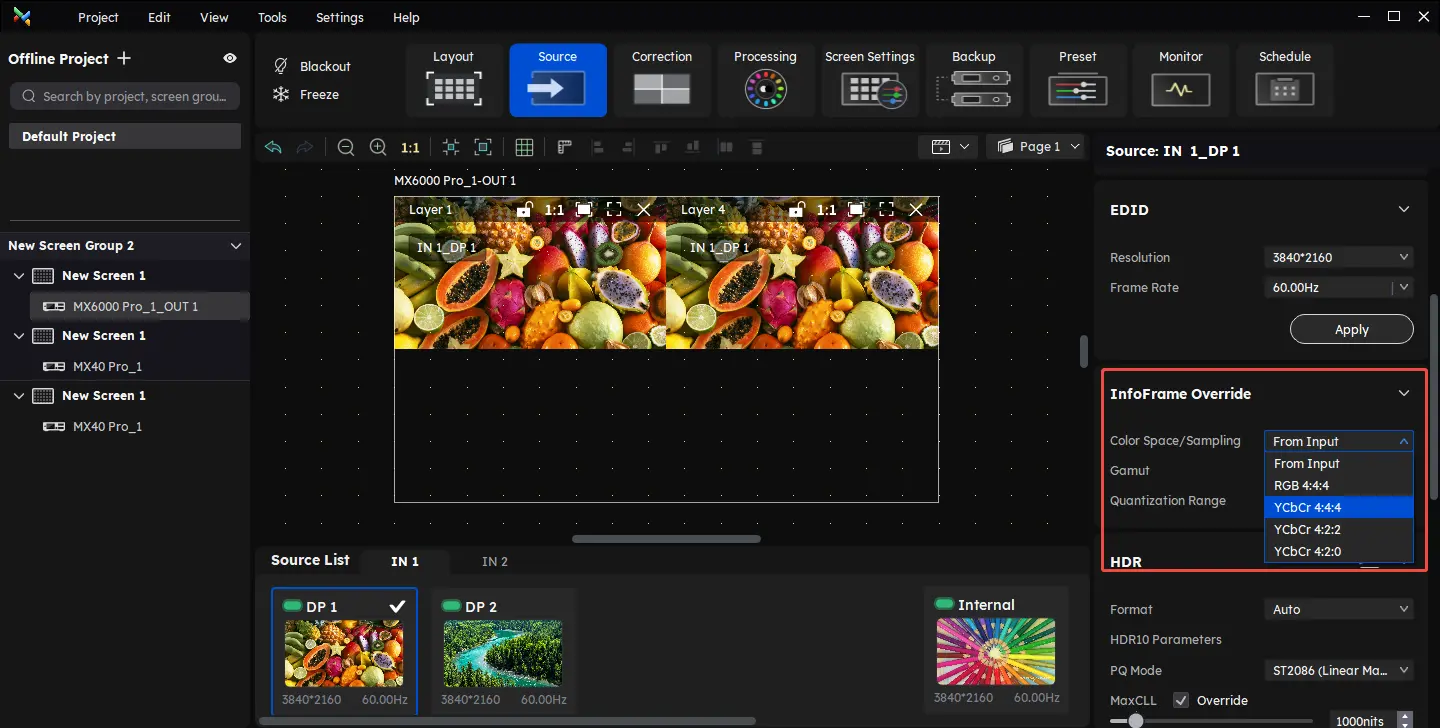The width and height of the screenshot is (1440, 728).
Task: Close Layer 1
Action: pos(644,209)
